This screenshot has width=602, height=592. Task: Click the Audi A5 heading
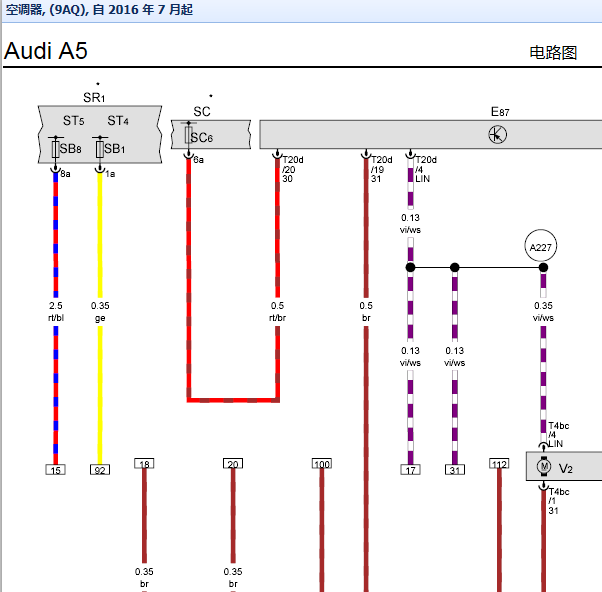tap(46, 51)
